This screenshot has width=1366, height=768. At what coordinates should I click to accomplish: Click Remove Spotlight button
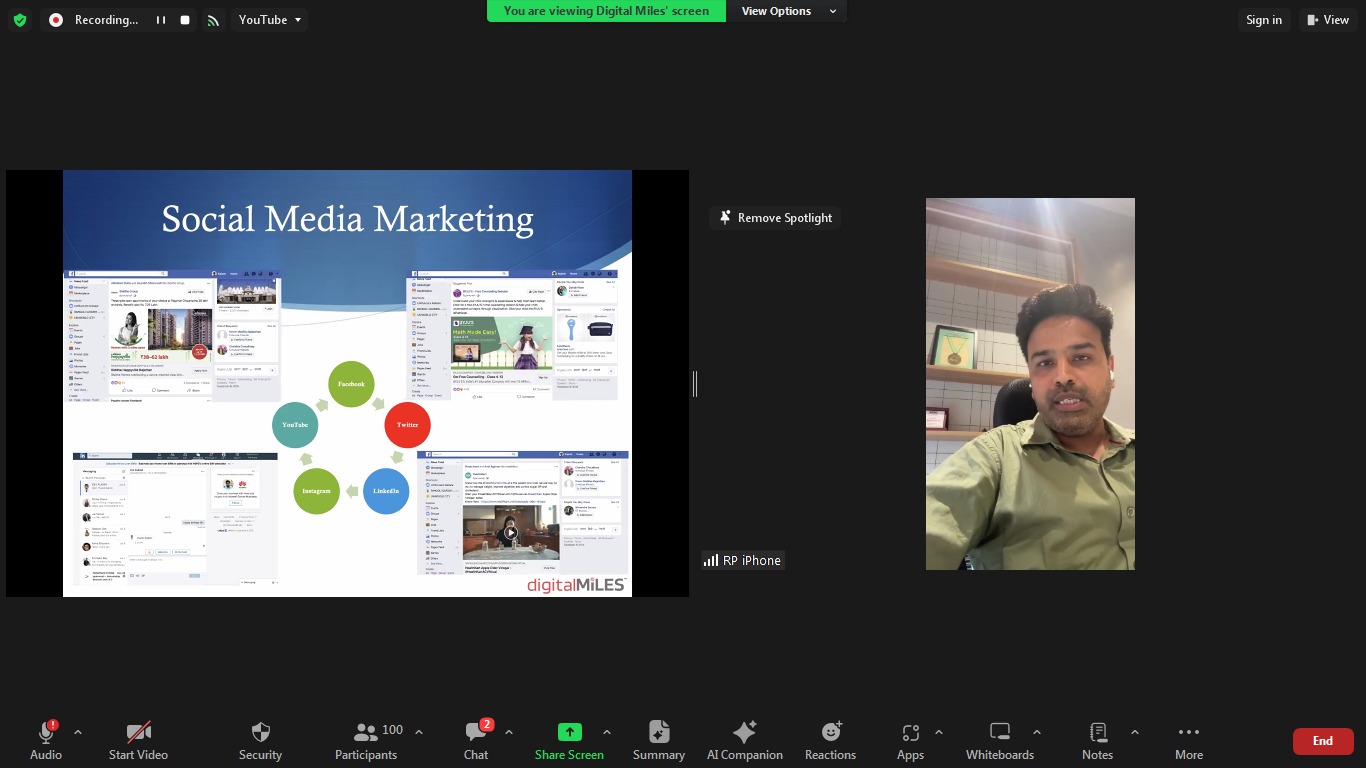tap(775, 218)
